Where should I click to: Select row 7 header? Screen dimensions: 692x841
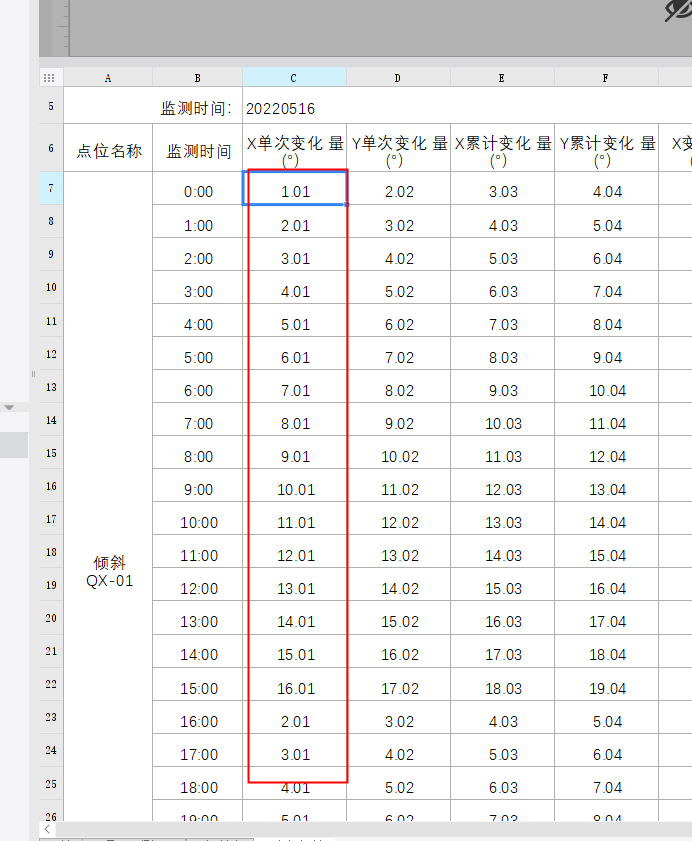[x=51, y=188]
